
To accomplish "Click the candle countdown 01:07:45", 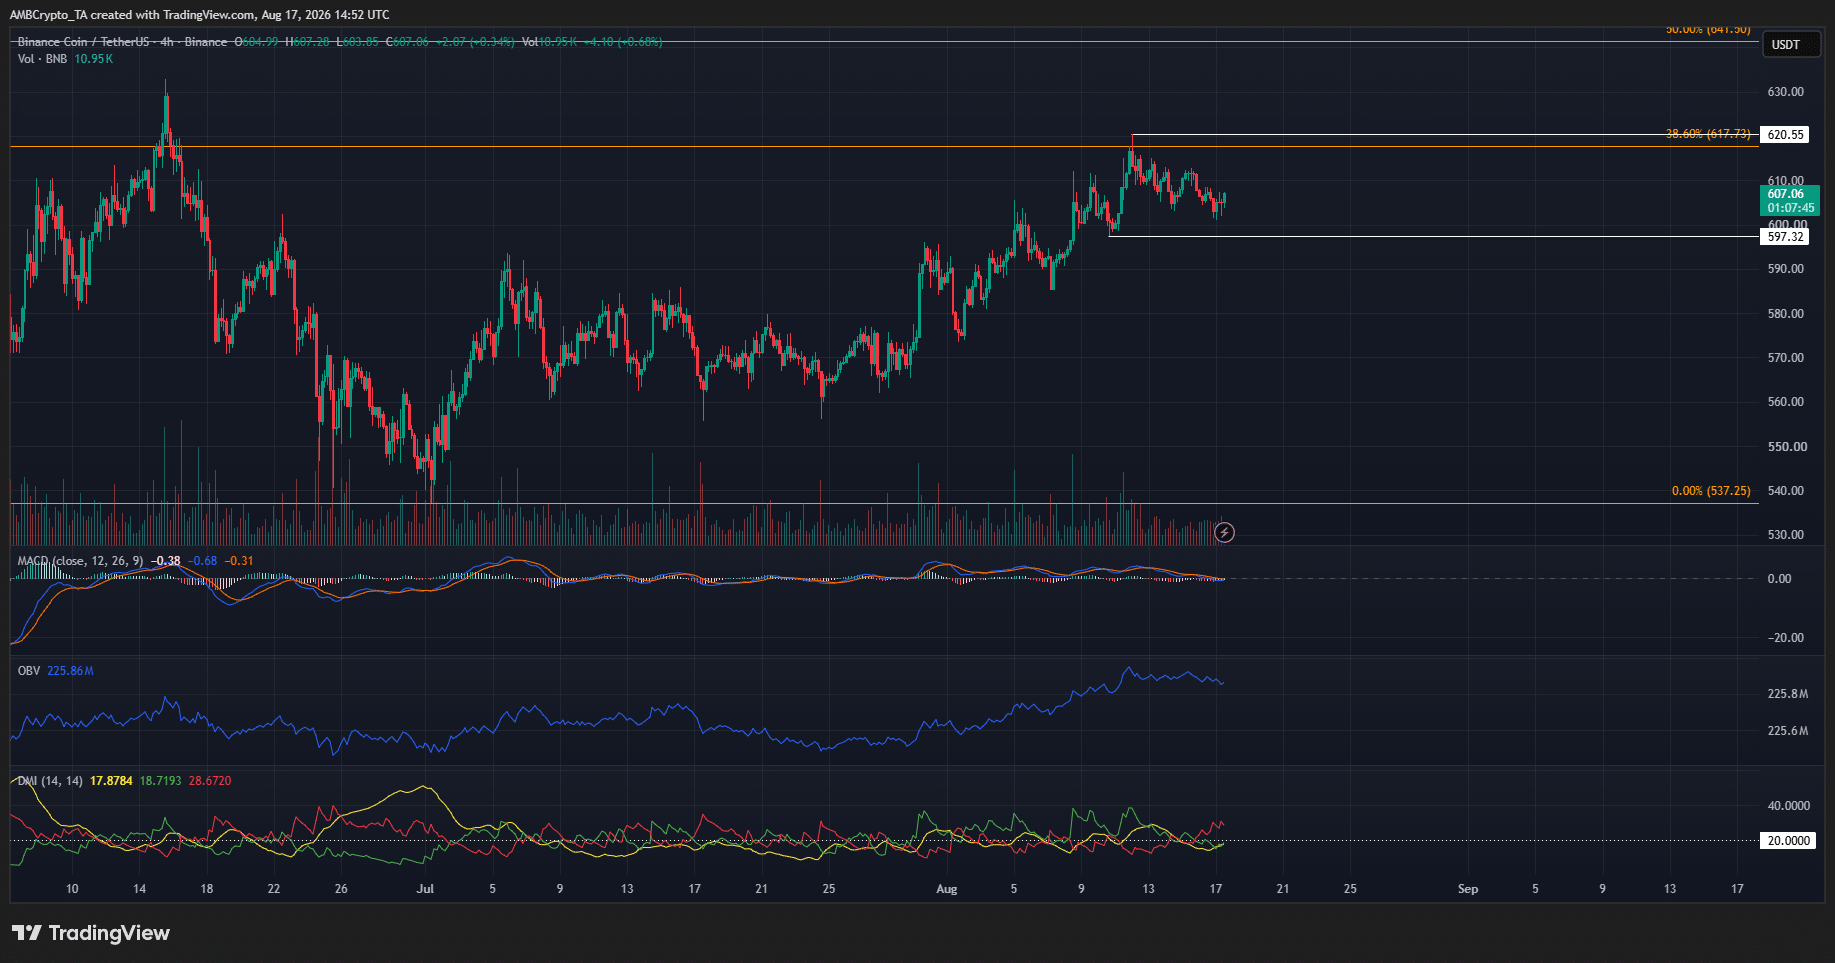I will (1790, 208).
